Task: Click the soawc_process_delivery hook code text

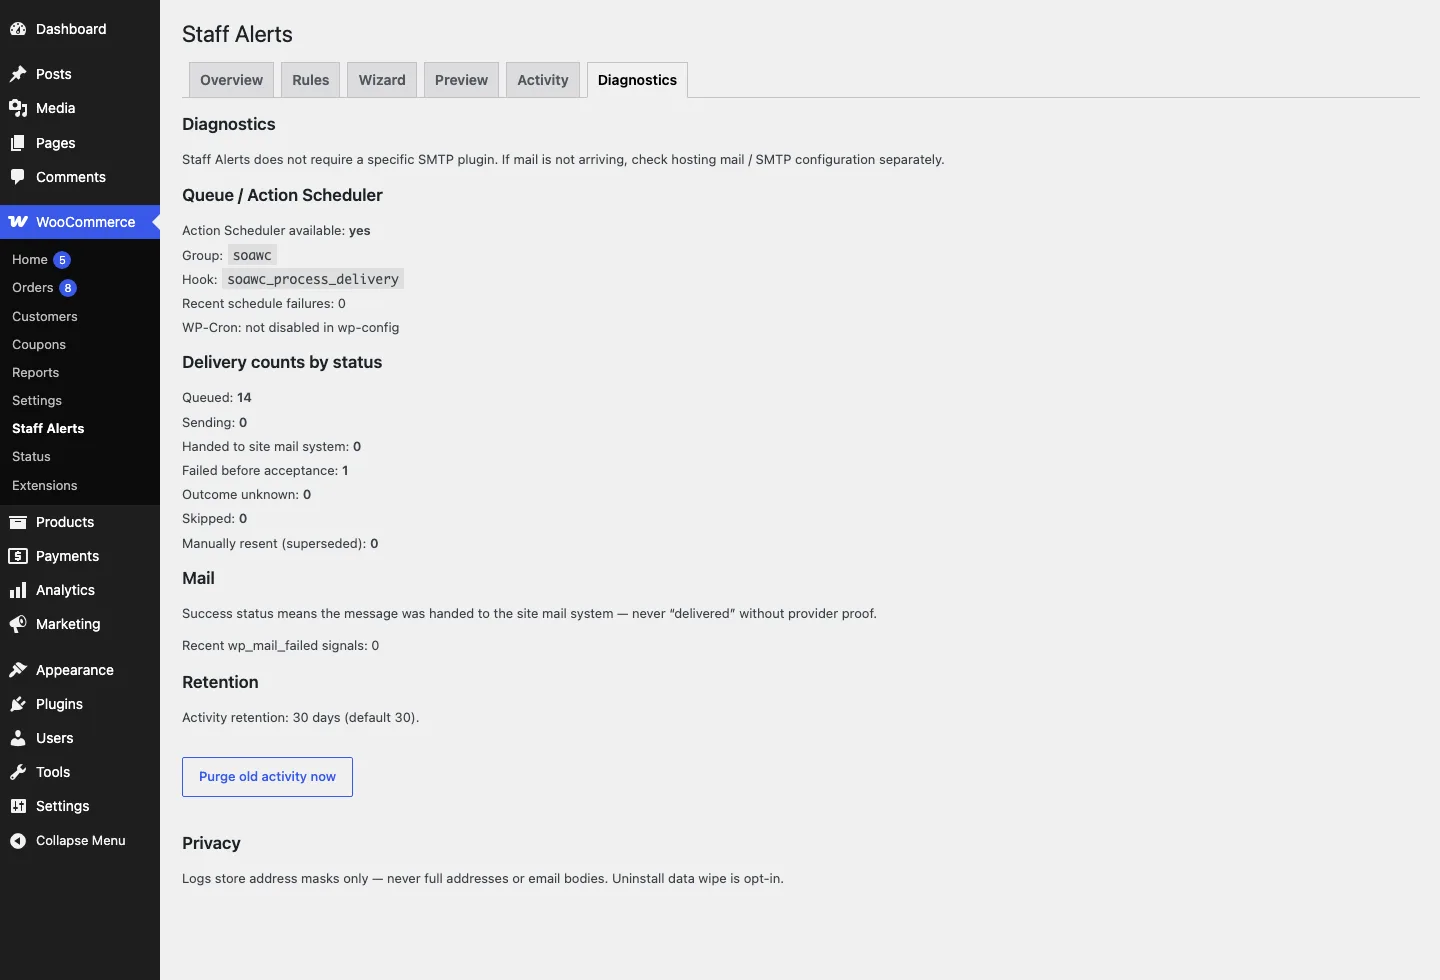Action: (313, 279)
